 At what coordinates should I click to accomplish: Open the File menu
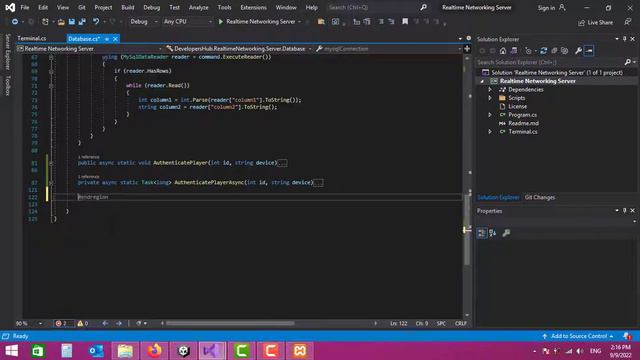(25, 7)
